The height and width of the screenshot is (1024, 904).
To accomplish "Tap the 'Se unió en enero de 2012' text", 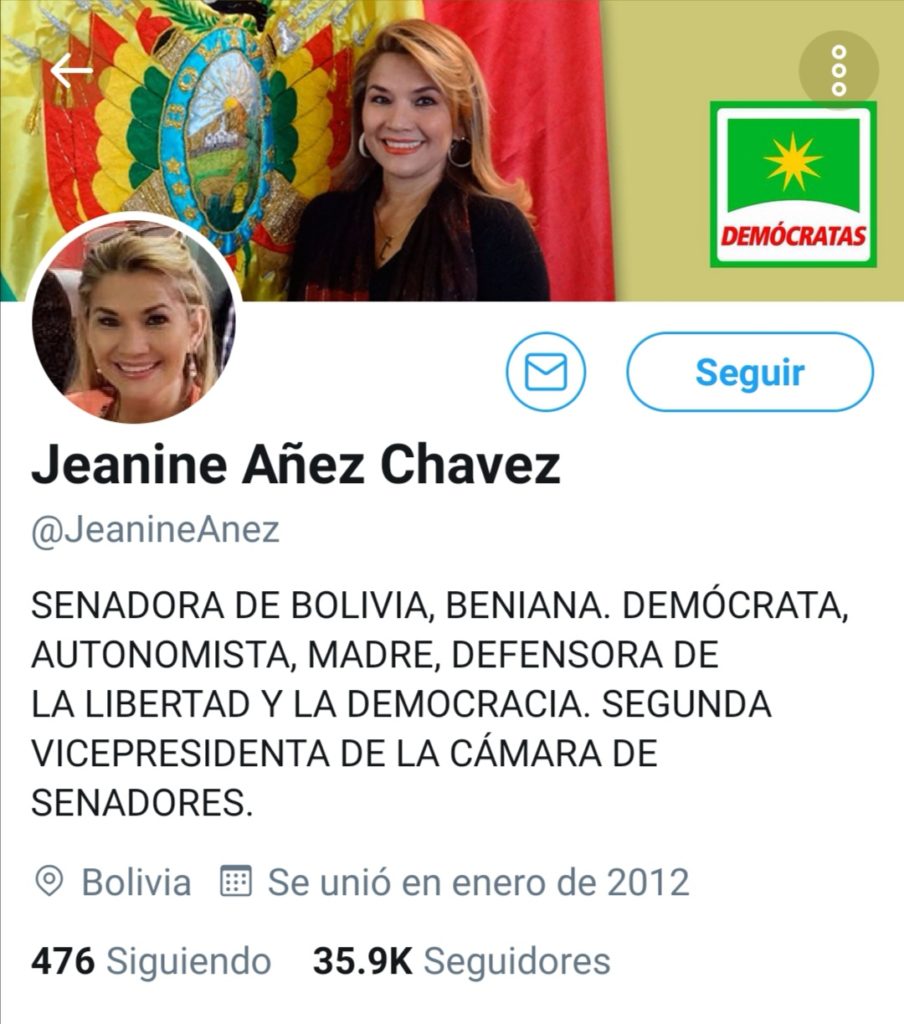I will (479, 882).
